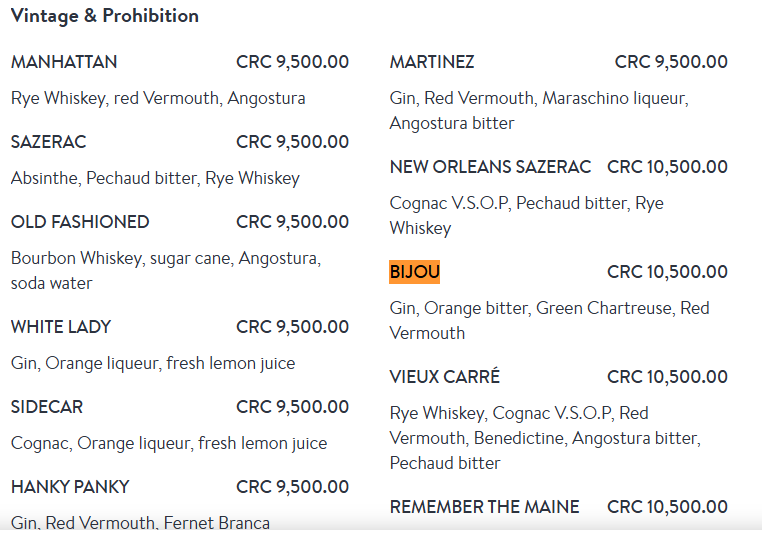Select NEW ORLEANS SAZERAC item title
The image size is (762, 537).
[x=490, y=167]
